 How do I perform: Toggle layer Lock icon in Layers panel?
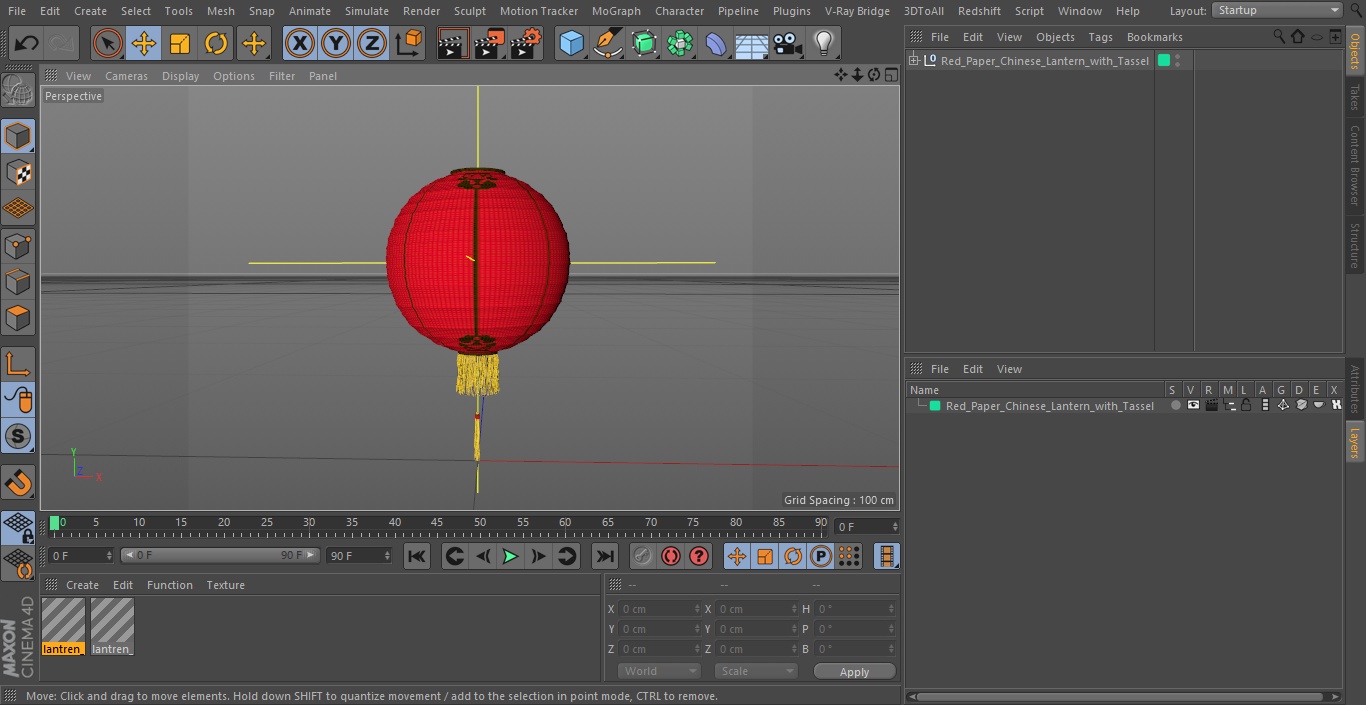[1246, 405]
